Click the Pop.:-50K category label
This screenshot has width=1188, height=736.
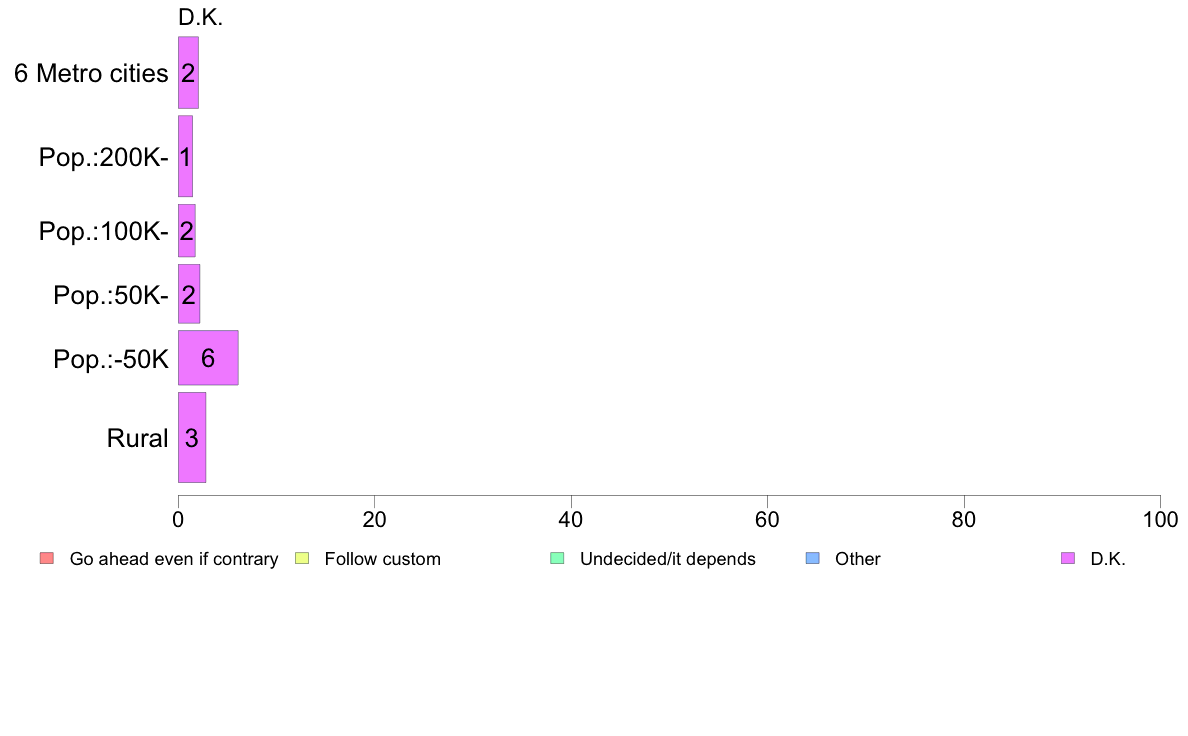click(x=111, y=359)
